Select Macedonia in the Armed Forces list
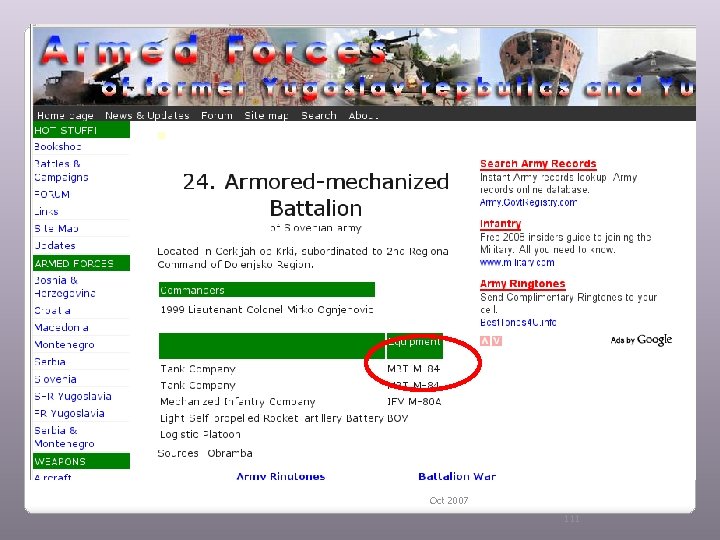This screenshot has height=540, width=720. click(62, 327)
